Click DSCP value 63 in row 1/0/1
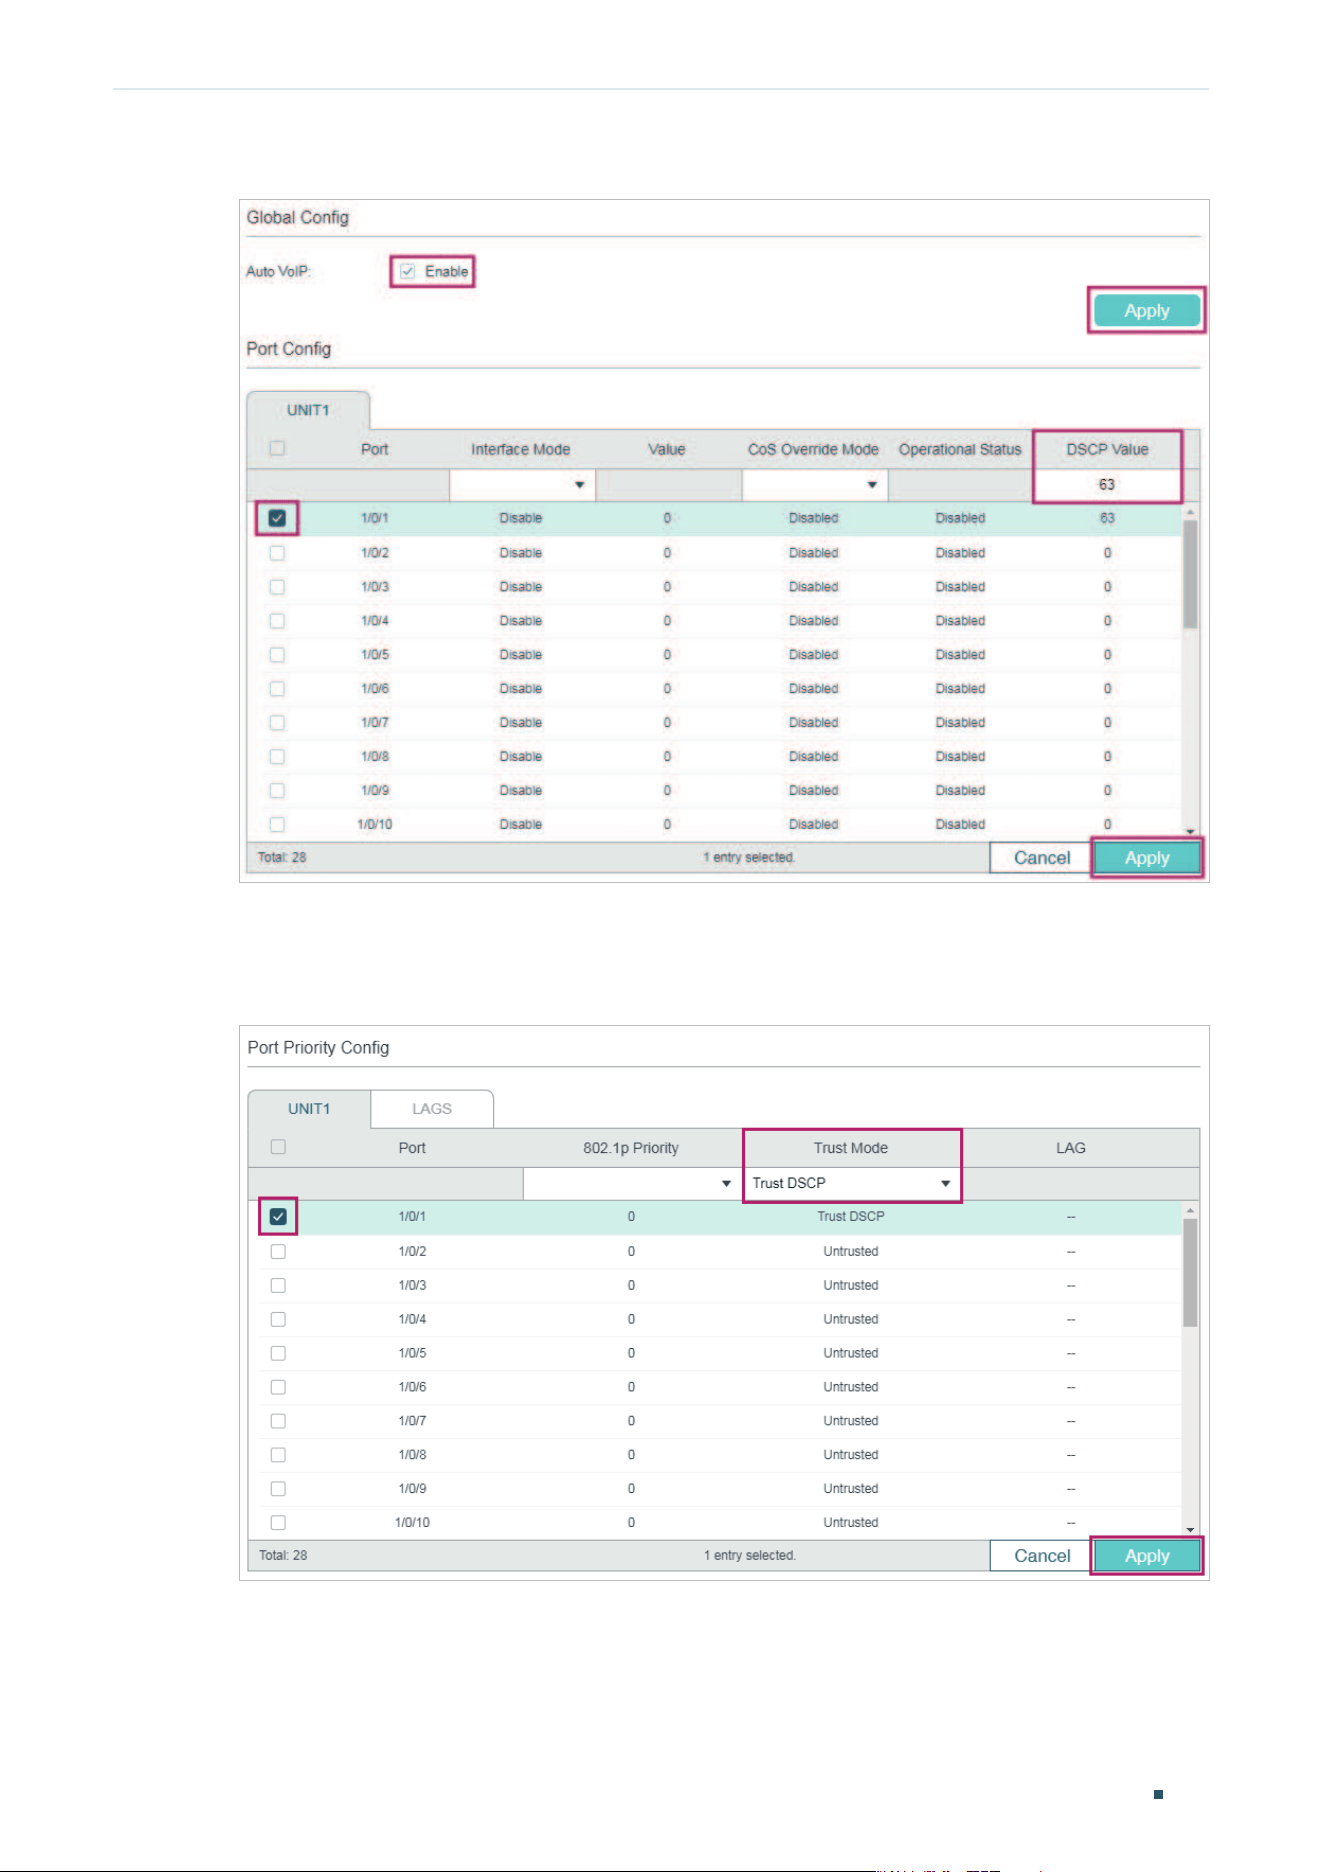 pyautogui.click(x=1107, y=518)
